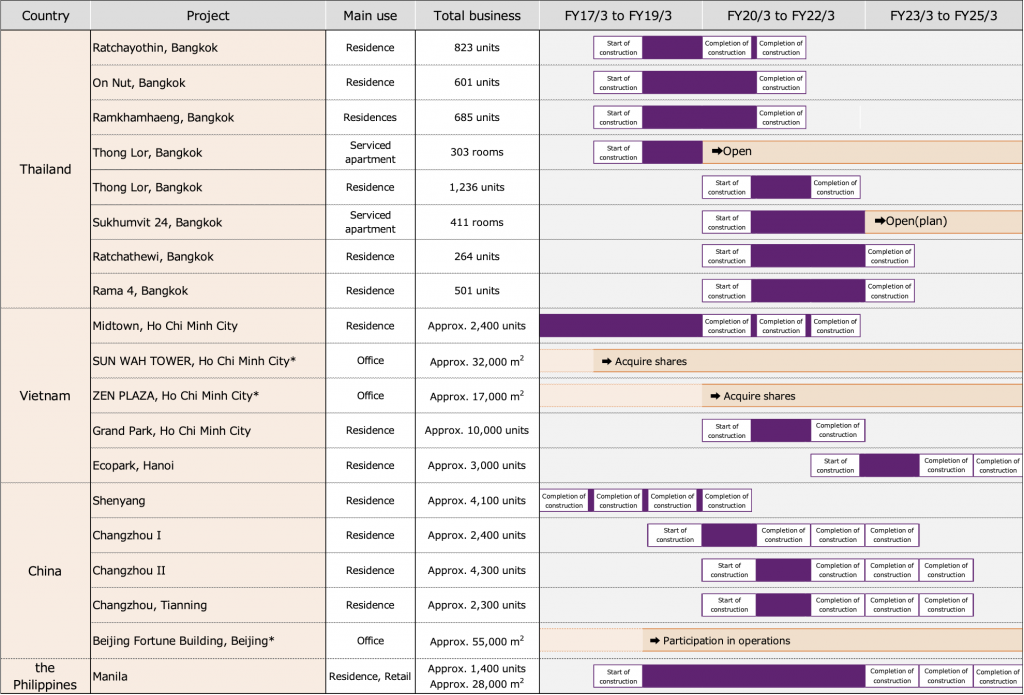
Task: Click the "Participation in operations" bar
Action: tap(833, 641)
